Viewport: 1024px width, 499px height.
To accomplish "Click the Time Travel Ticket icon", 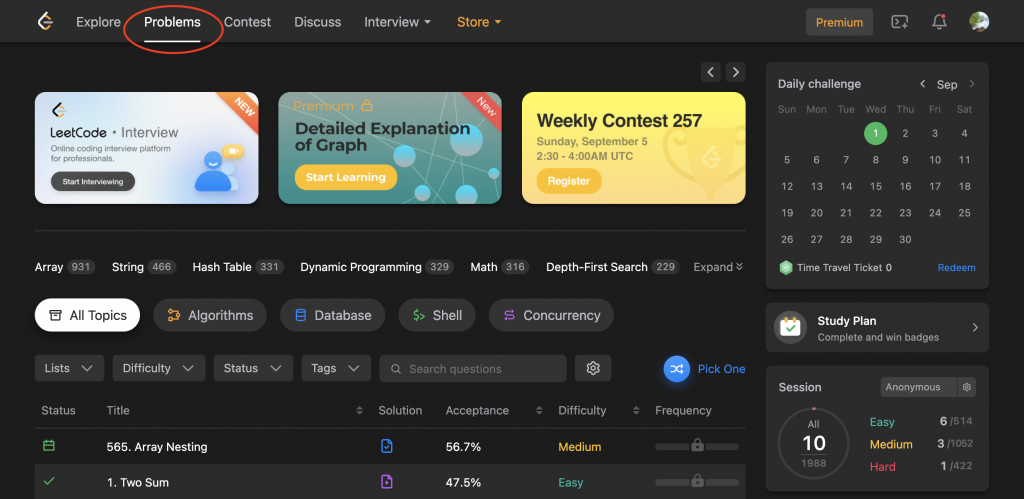I will click(786, 268).
